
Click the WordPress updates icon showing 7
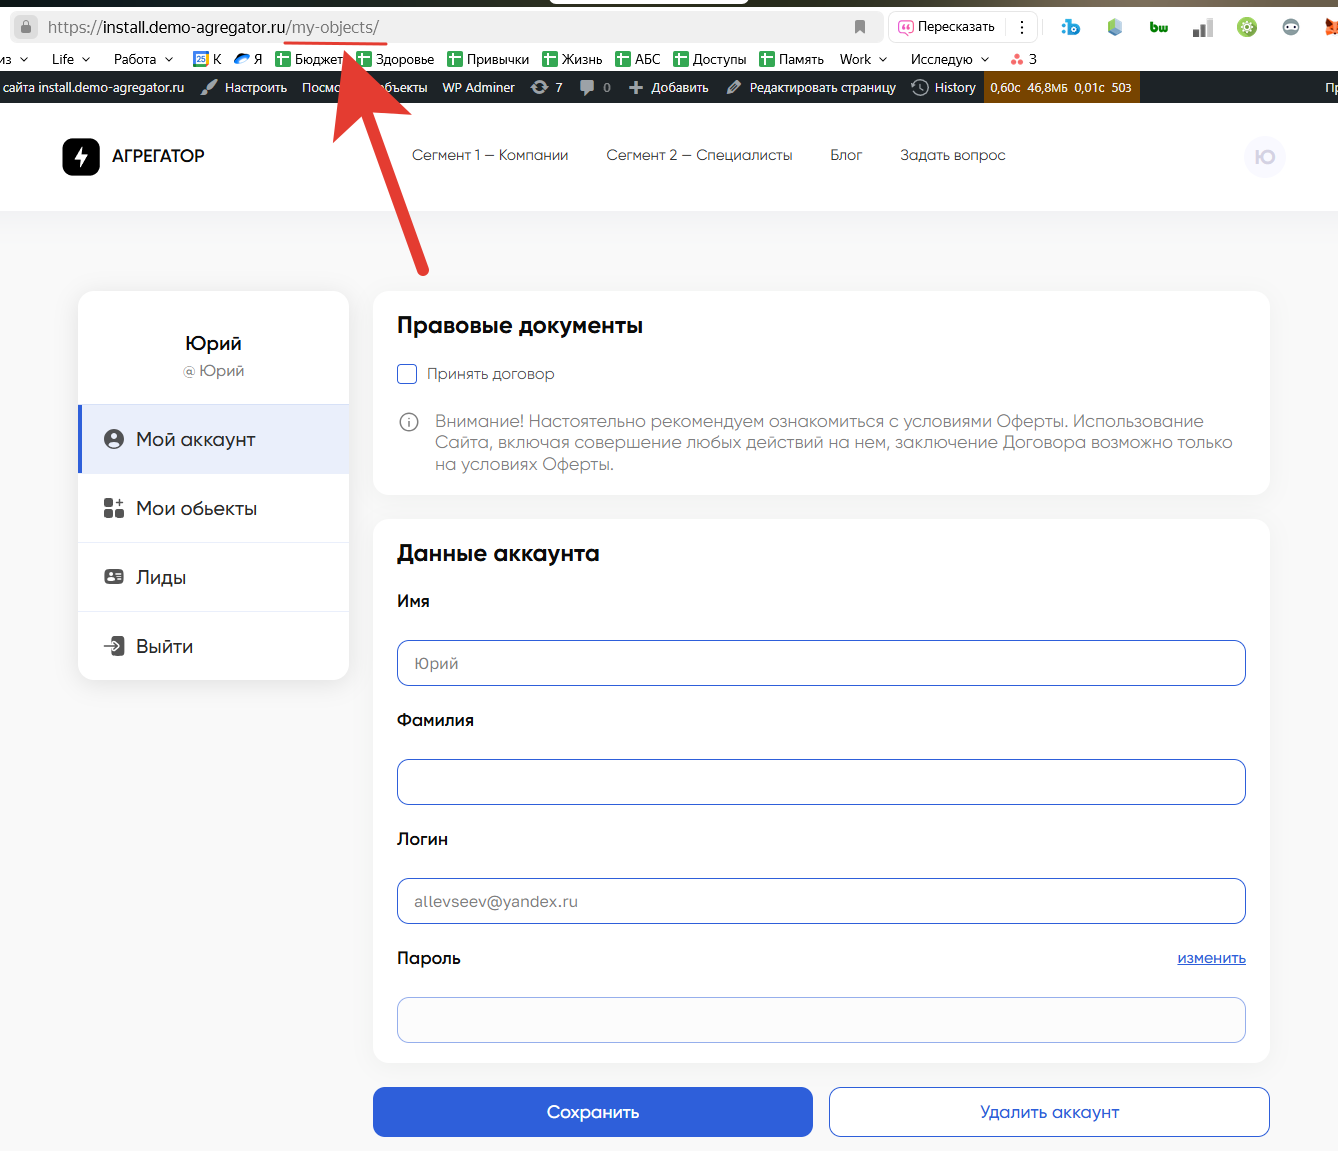(x=540, y=88)
